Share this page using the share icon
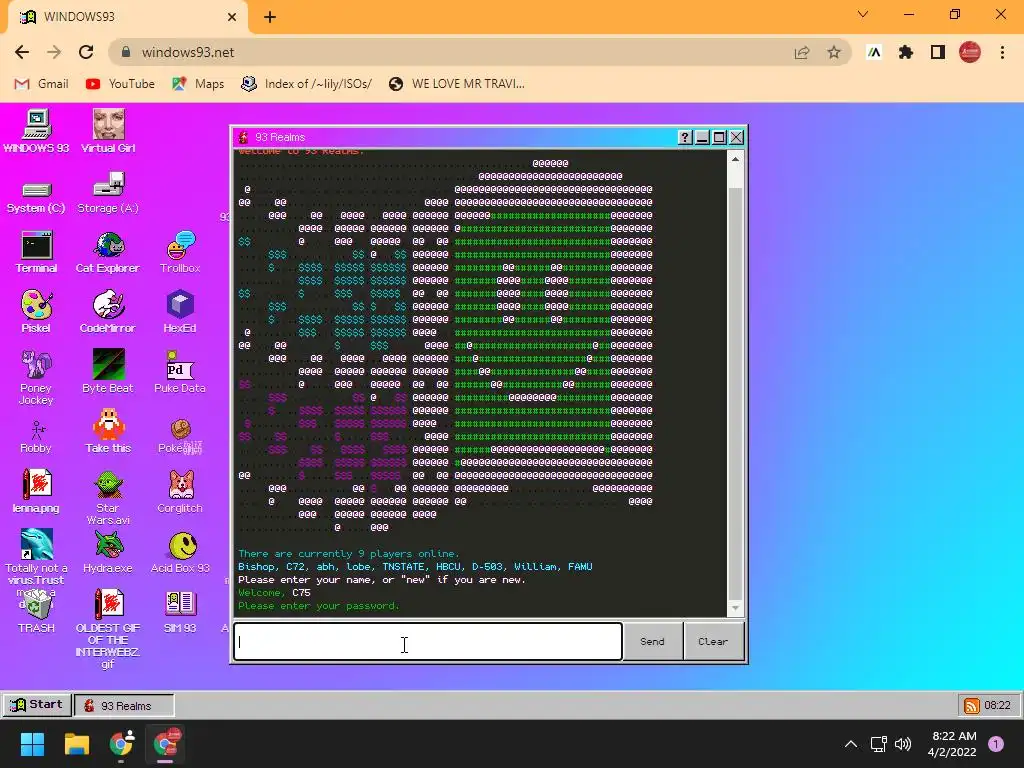The height and width of the screenshot is (768, 1024). [802, 52]
